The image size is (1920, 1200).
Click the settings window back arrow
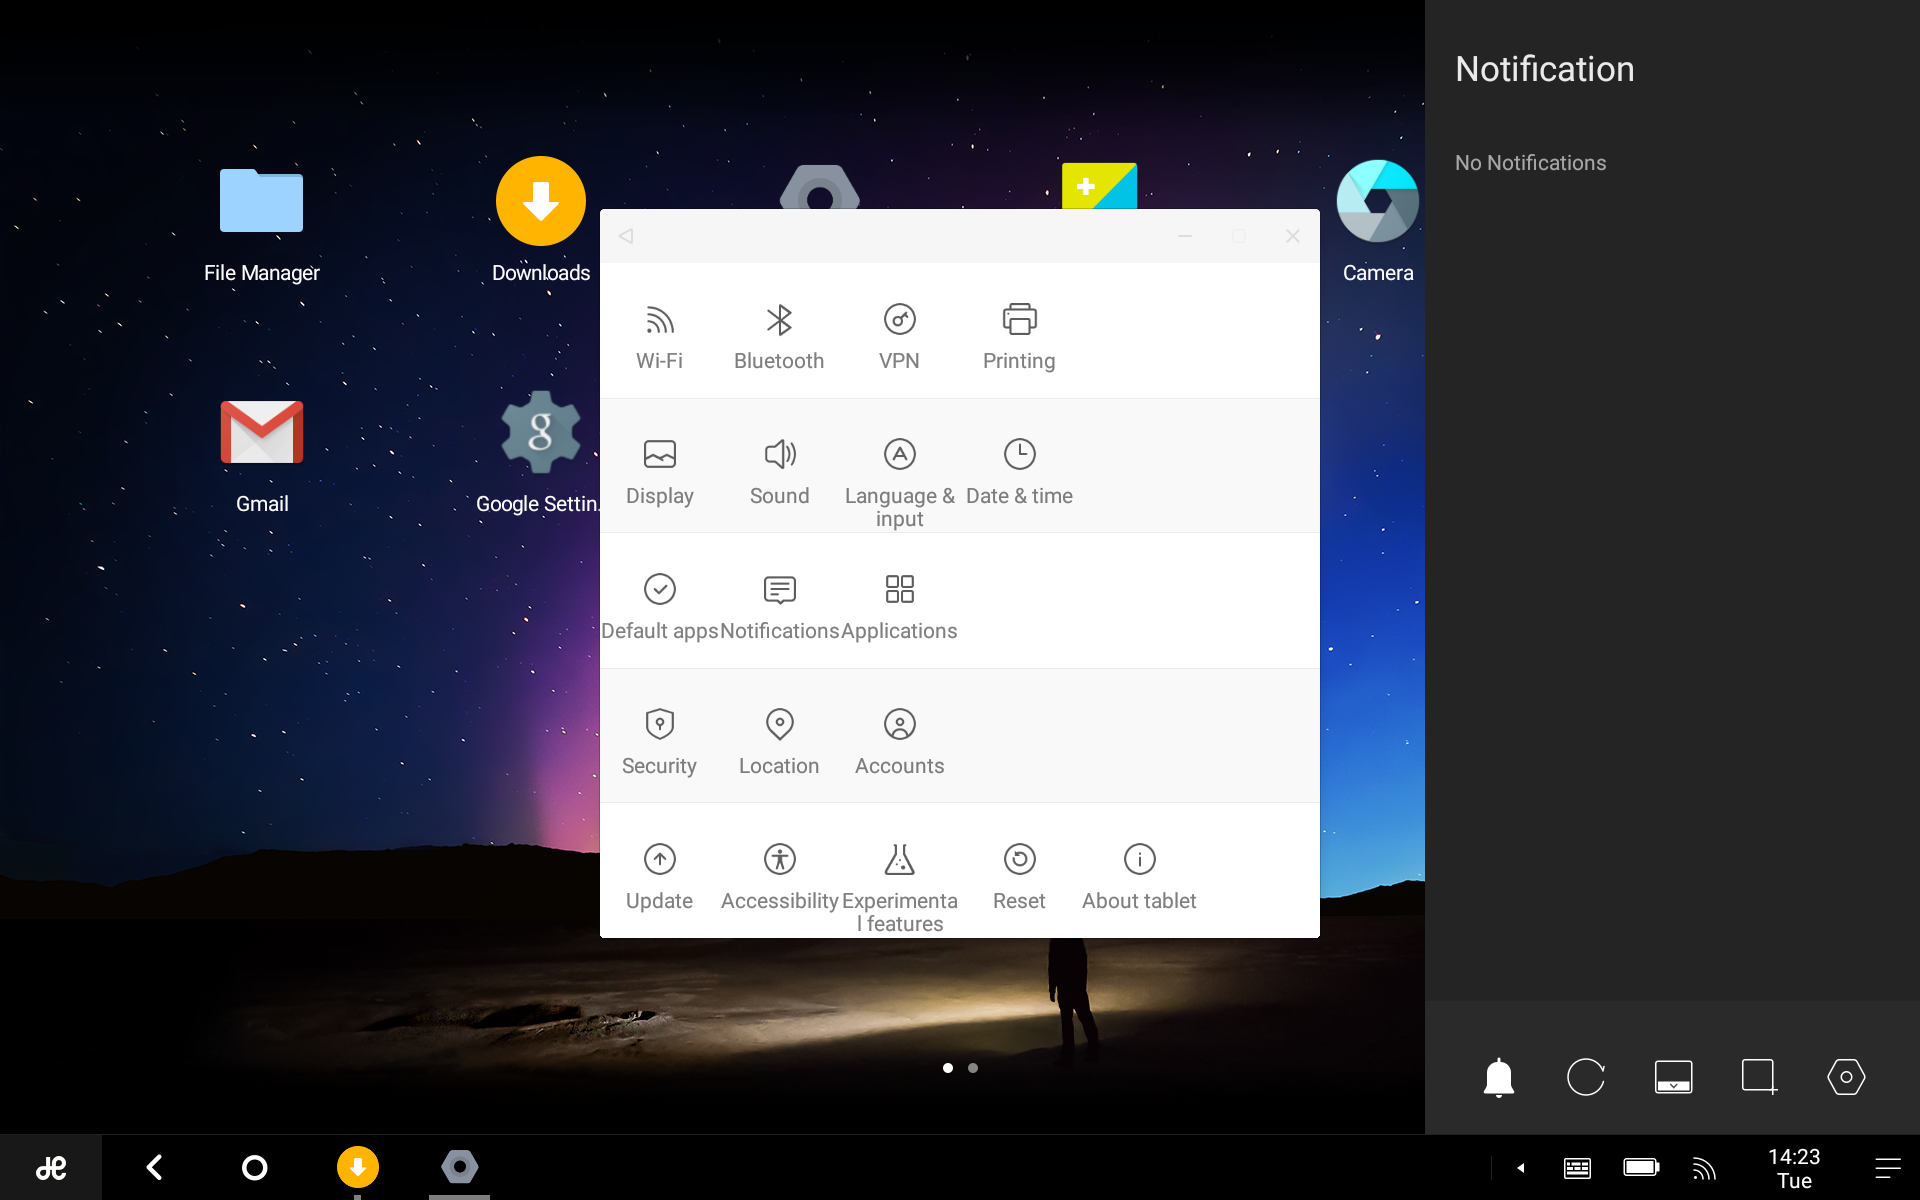click(626, 236)
